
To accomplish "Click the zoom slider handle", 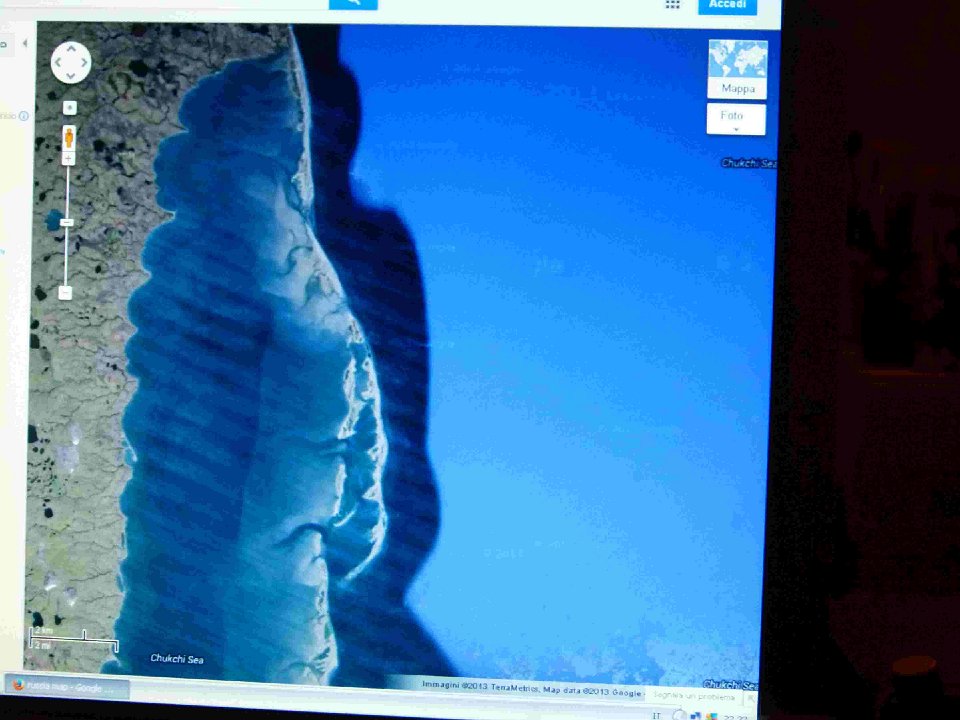I will 67,222.
